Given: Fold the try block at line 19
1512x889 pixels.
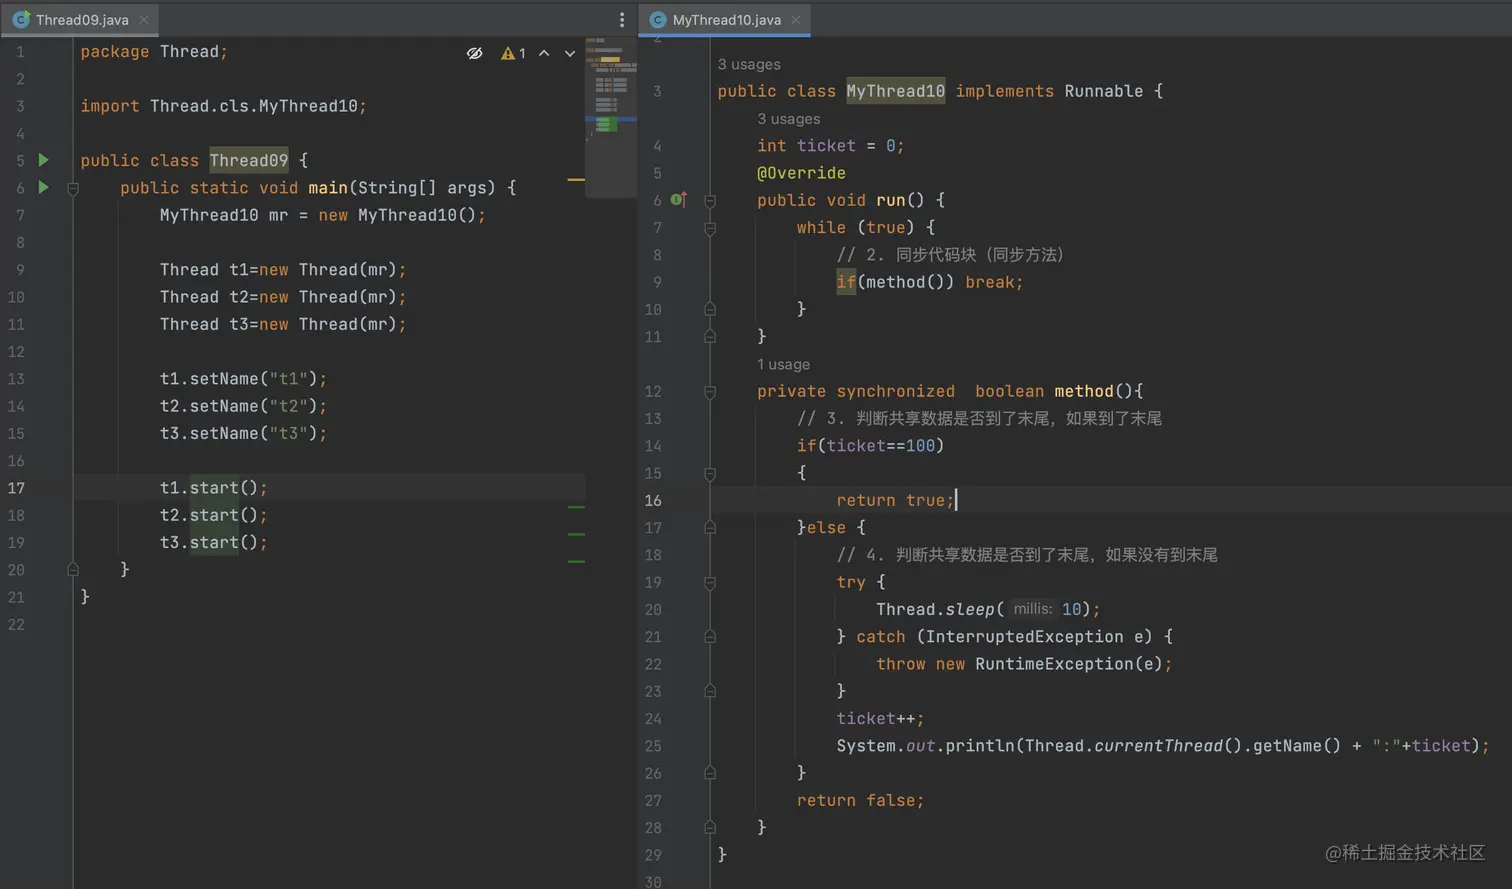Looking at the screenshot, I should [710, 583].
